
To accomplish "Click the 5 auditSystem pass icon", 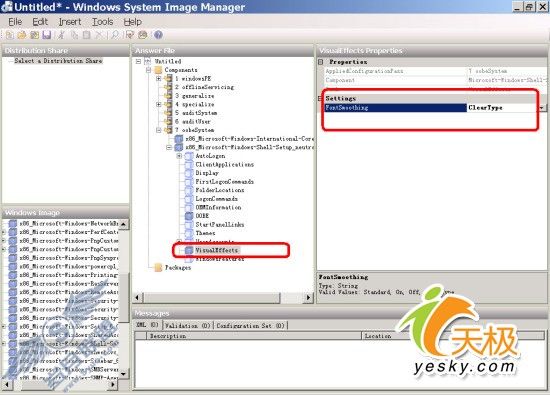I will click(168, 113).
